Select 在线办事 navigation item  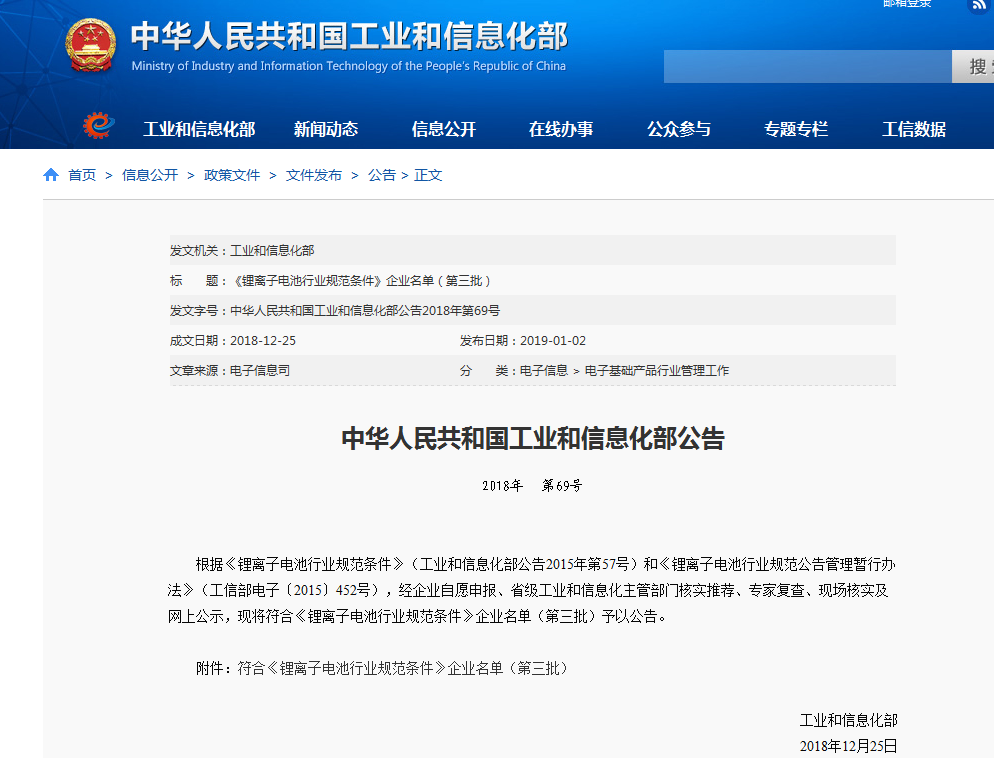560,129
